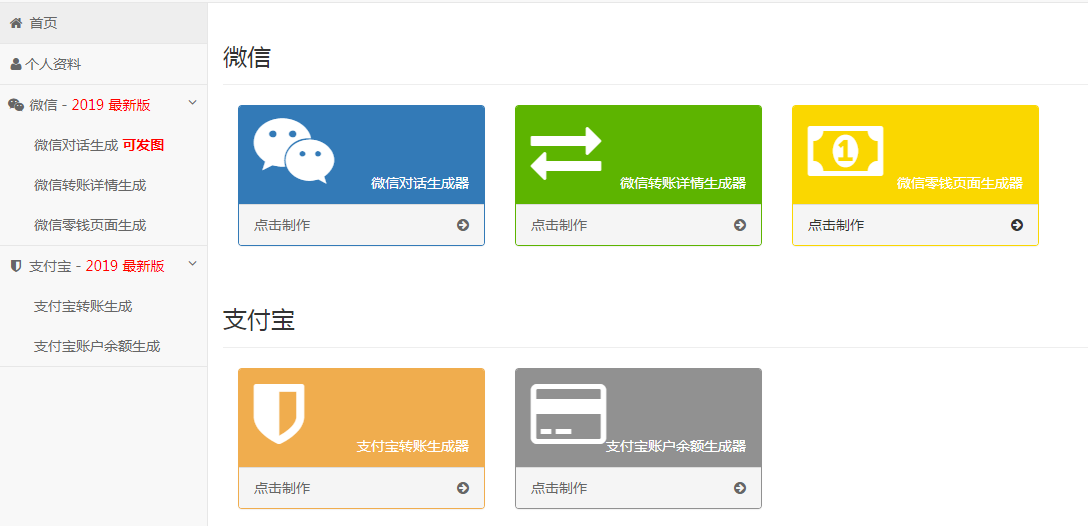Select 支付宝 - 2019 最新版 menu header
This screenshot has width=1088, height=526.
click(103, 266)
